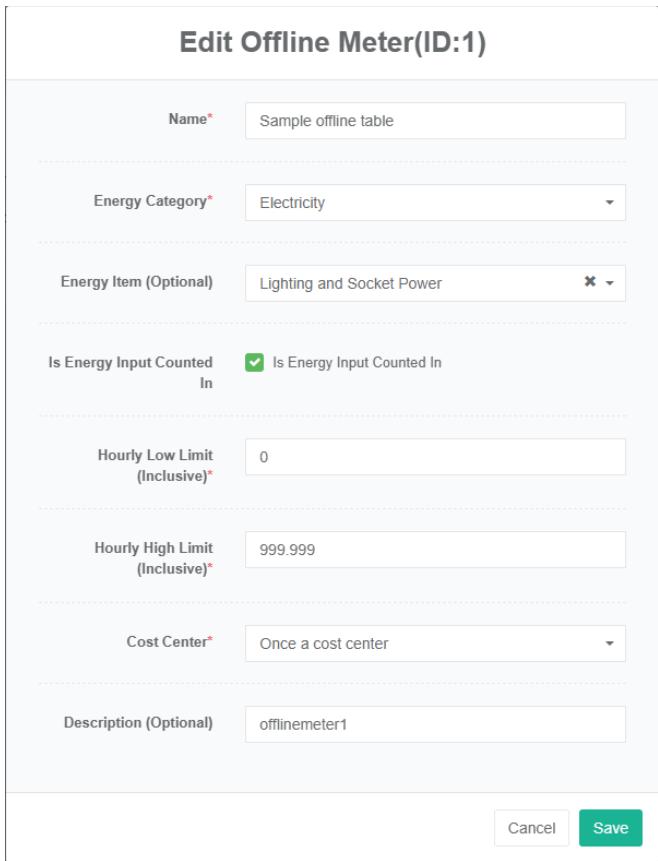Viewport: 658px width, 861px height.
Task: Clear the Energy Item selection with the x icon
Action: [x=591, y=283]
